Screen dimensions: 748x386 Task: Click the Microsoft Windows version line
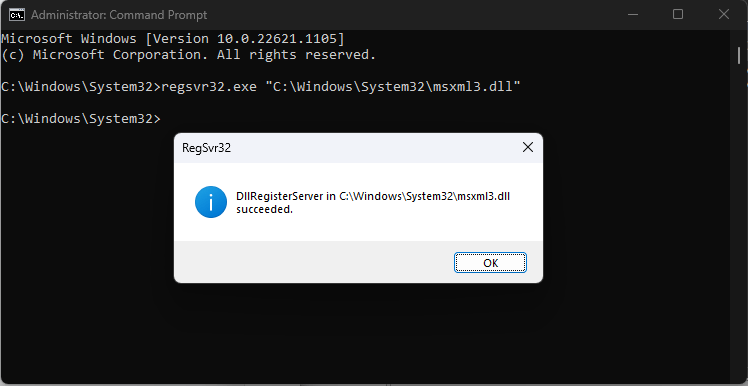pos(173,38)
